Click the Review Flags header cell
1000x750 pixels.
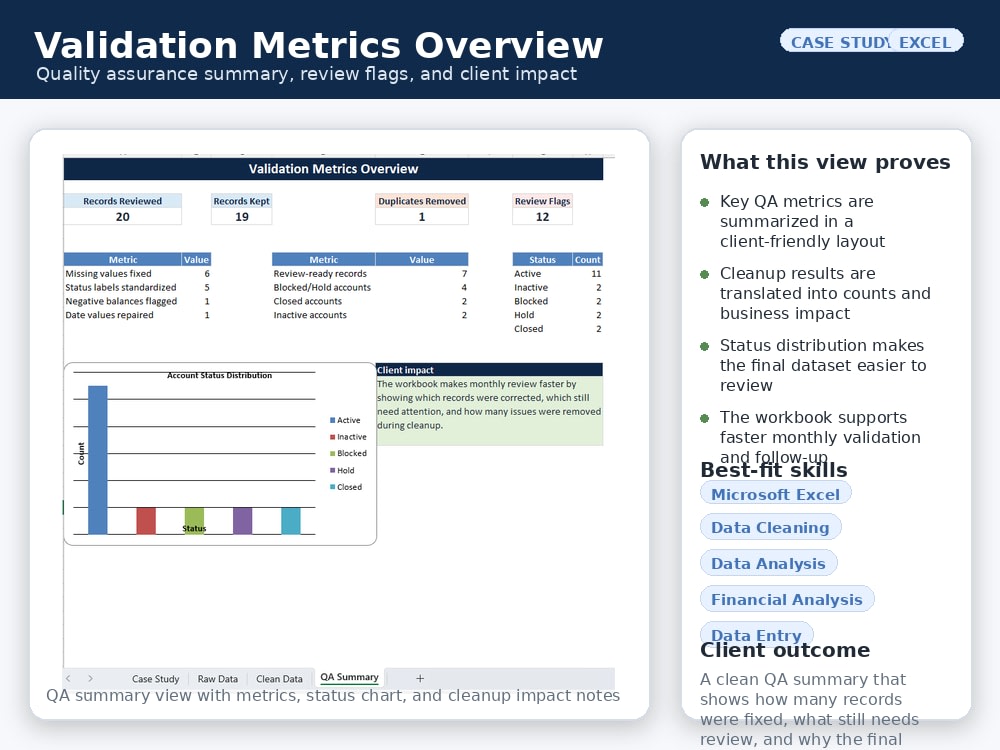coord(542,201)
